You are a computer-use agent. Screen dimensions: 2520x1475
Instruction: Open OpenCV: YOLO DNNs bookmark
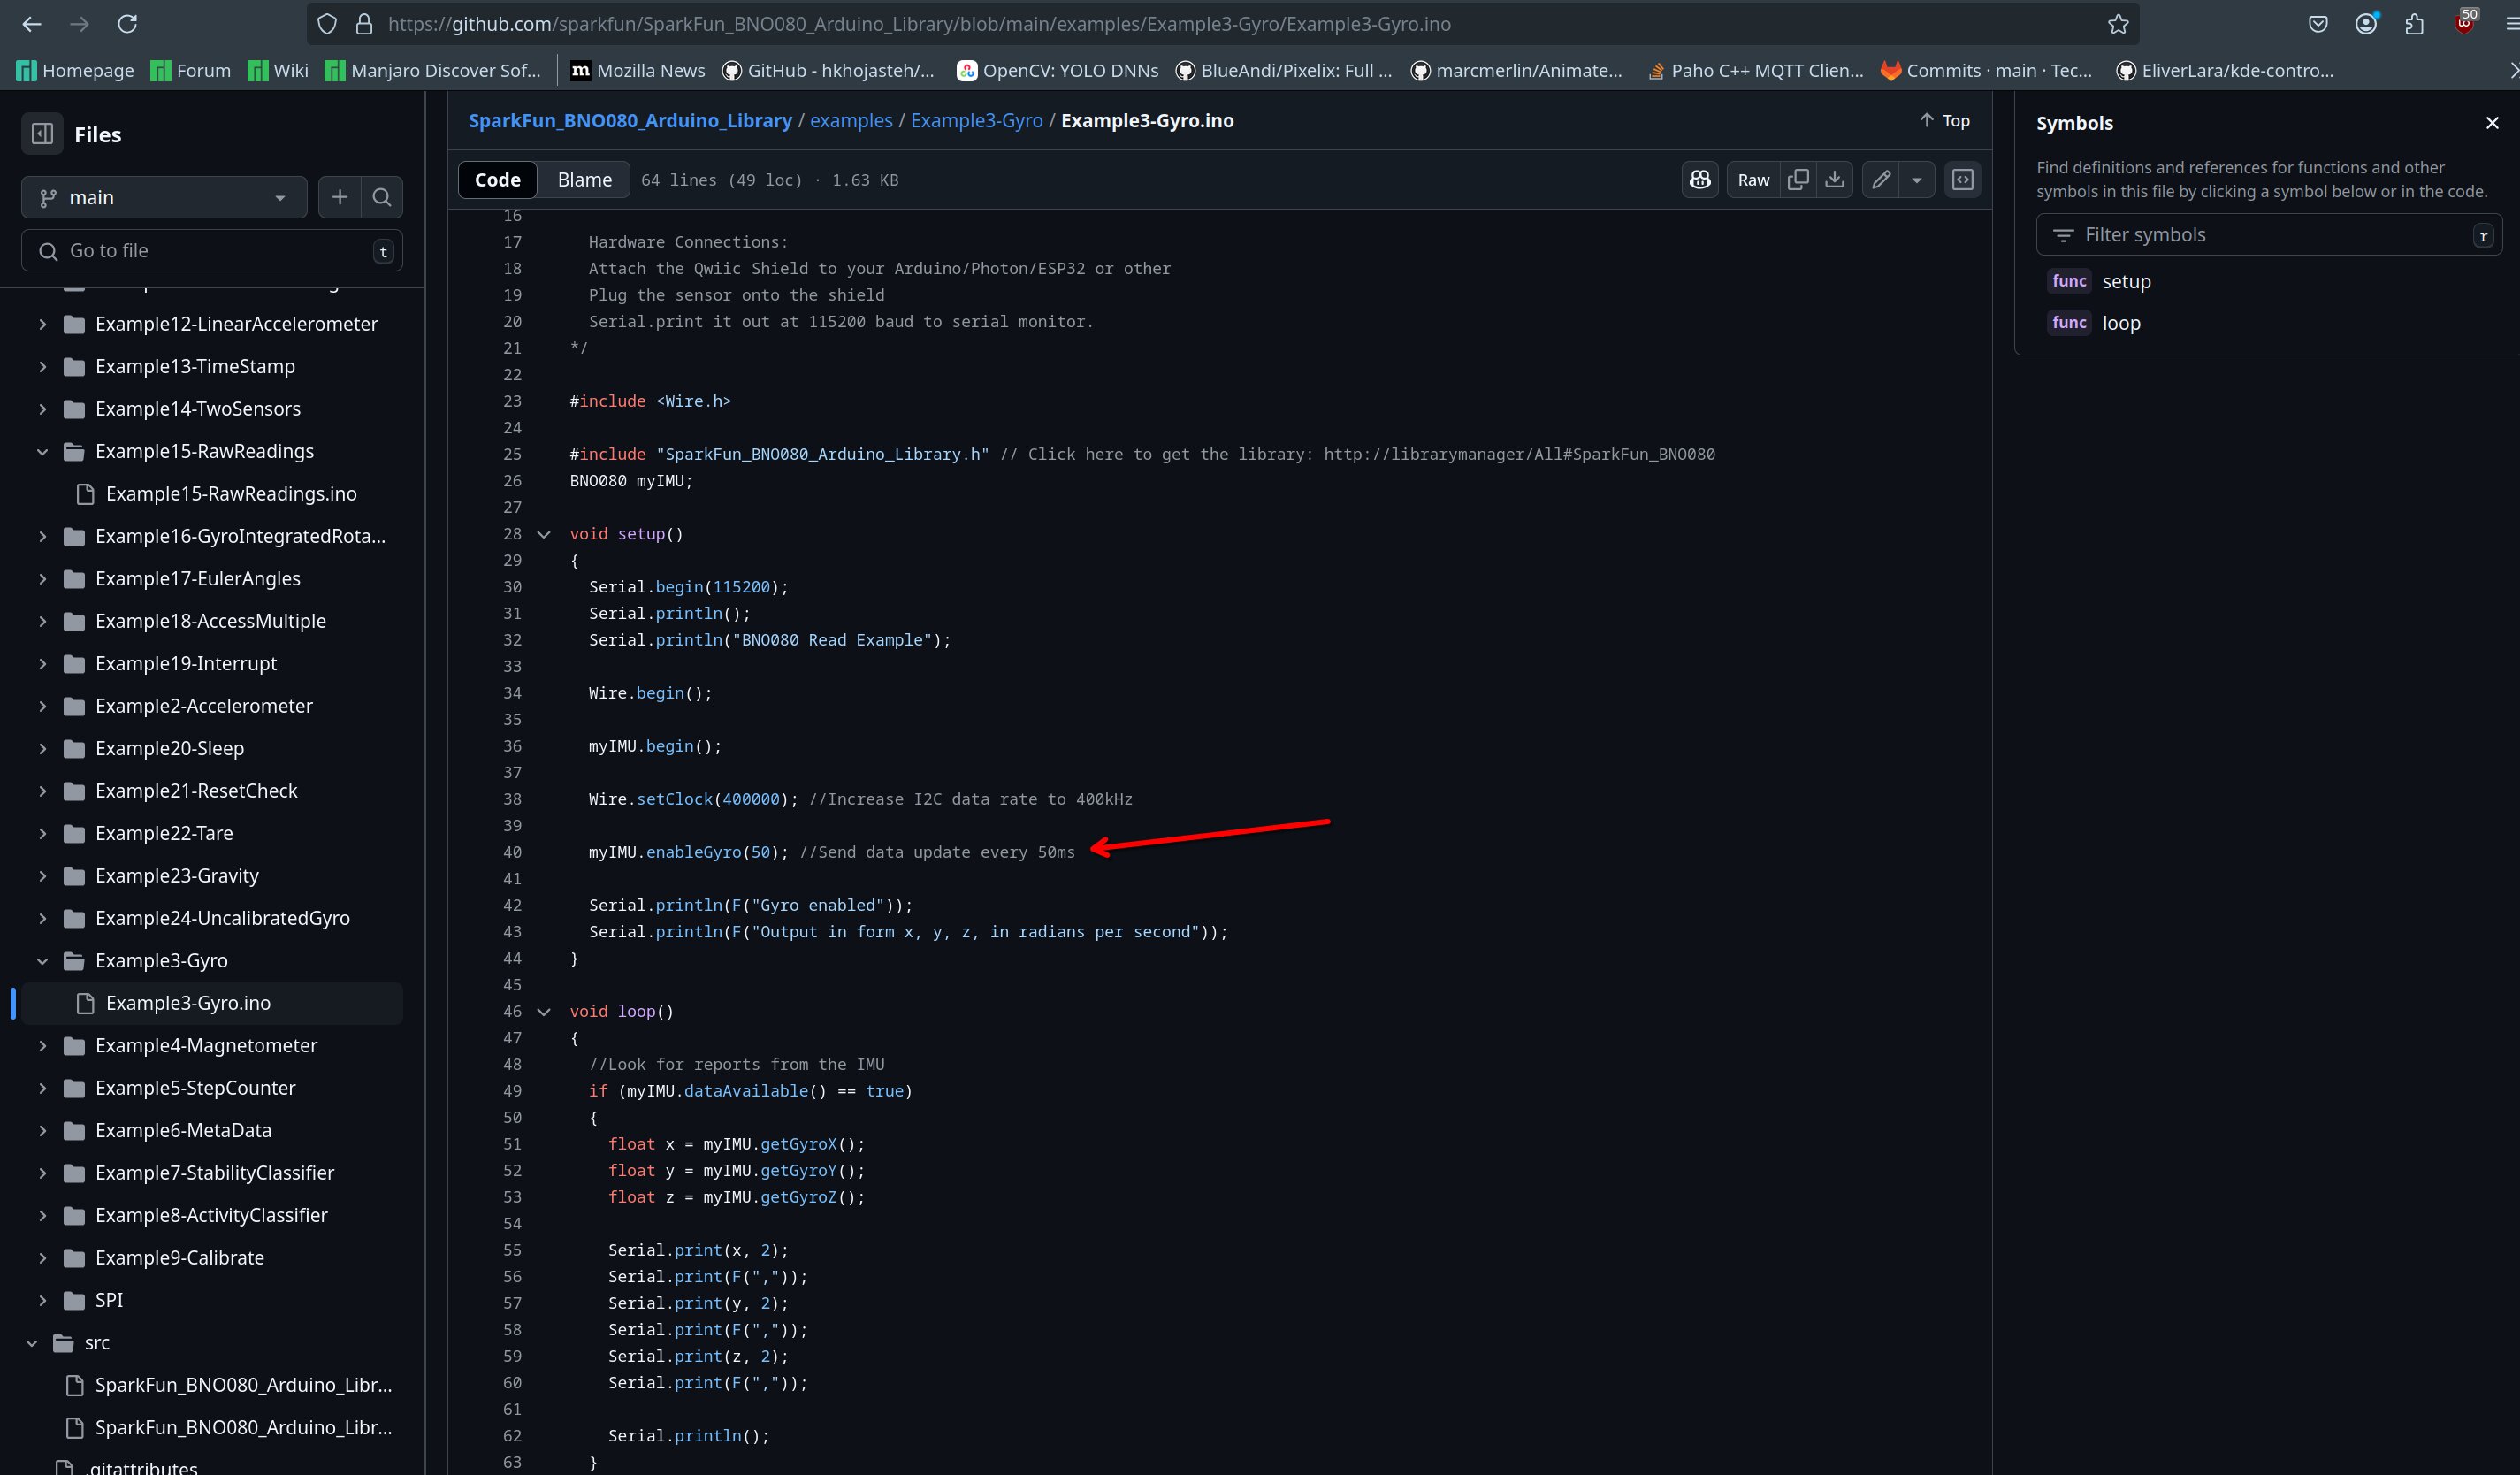(x=1058, y=70)
